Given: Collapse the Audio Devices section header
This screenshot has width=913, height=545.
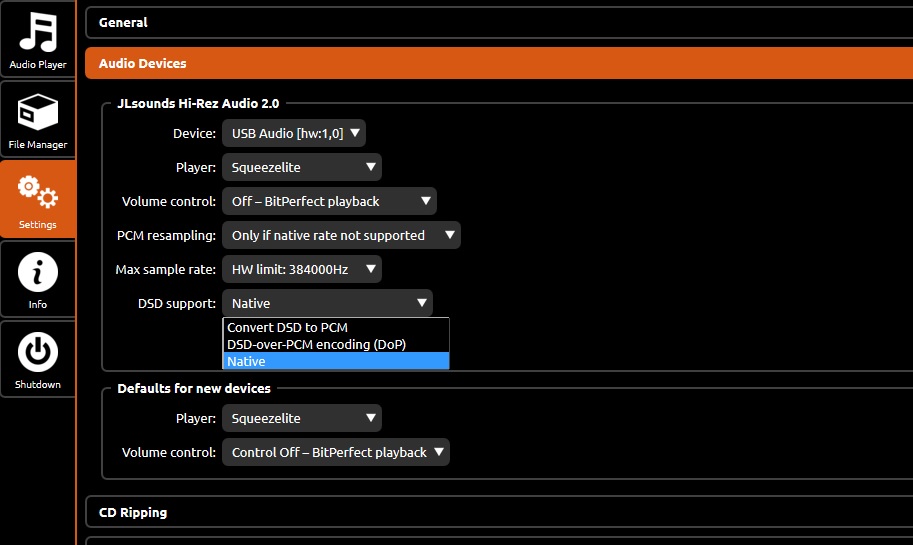Looking at the screenshot, I should tap(499, 63).
